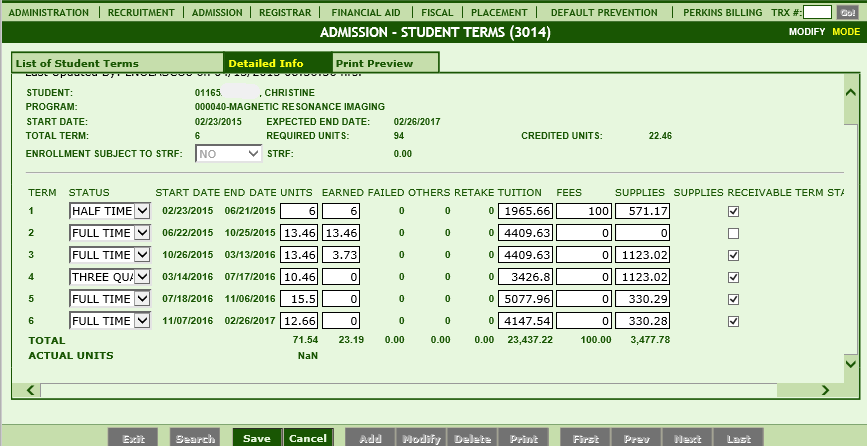Screen dimensions: 867x446
Task: Click term 2 supplies field with 0
Action: [643, 233]
